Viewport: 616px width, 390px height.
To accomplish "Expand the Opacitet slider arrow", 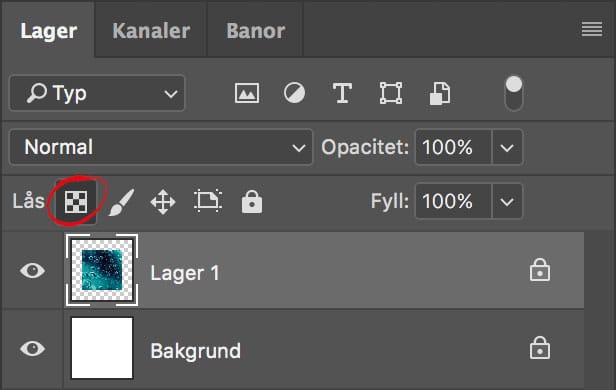I will [507, 148].
